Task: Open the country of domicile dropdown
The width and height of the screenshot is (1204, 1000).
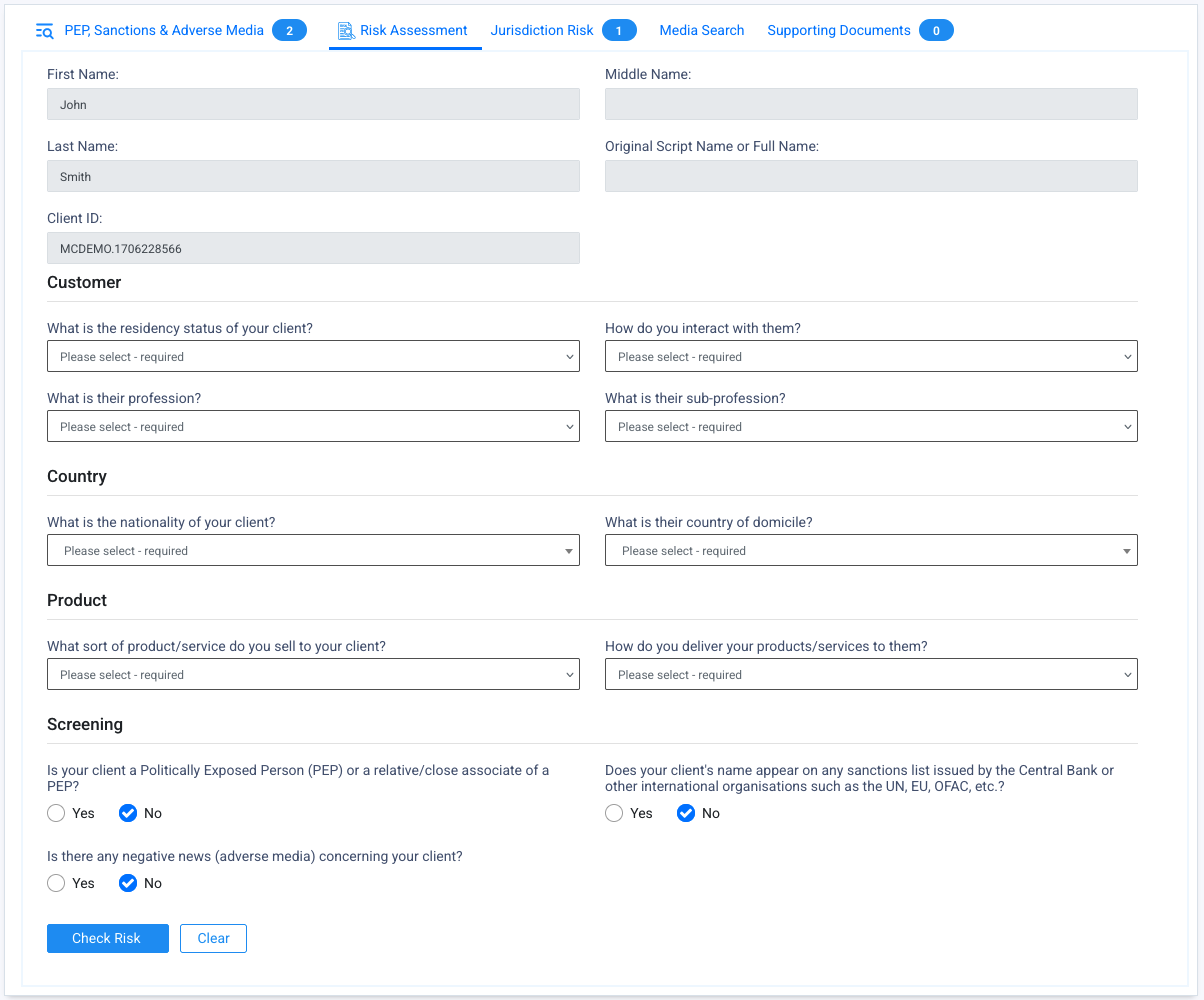Action: tap(871, 550)
